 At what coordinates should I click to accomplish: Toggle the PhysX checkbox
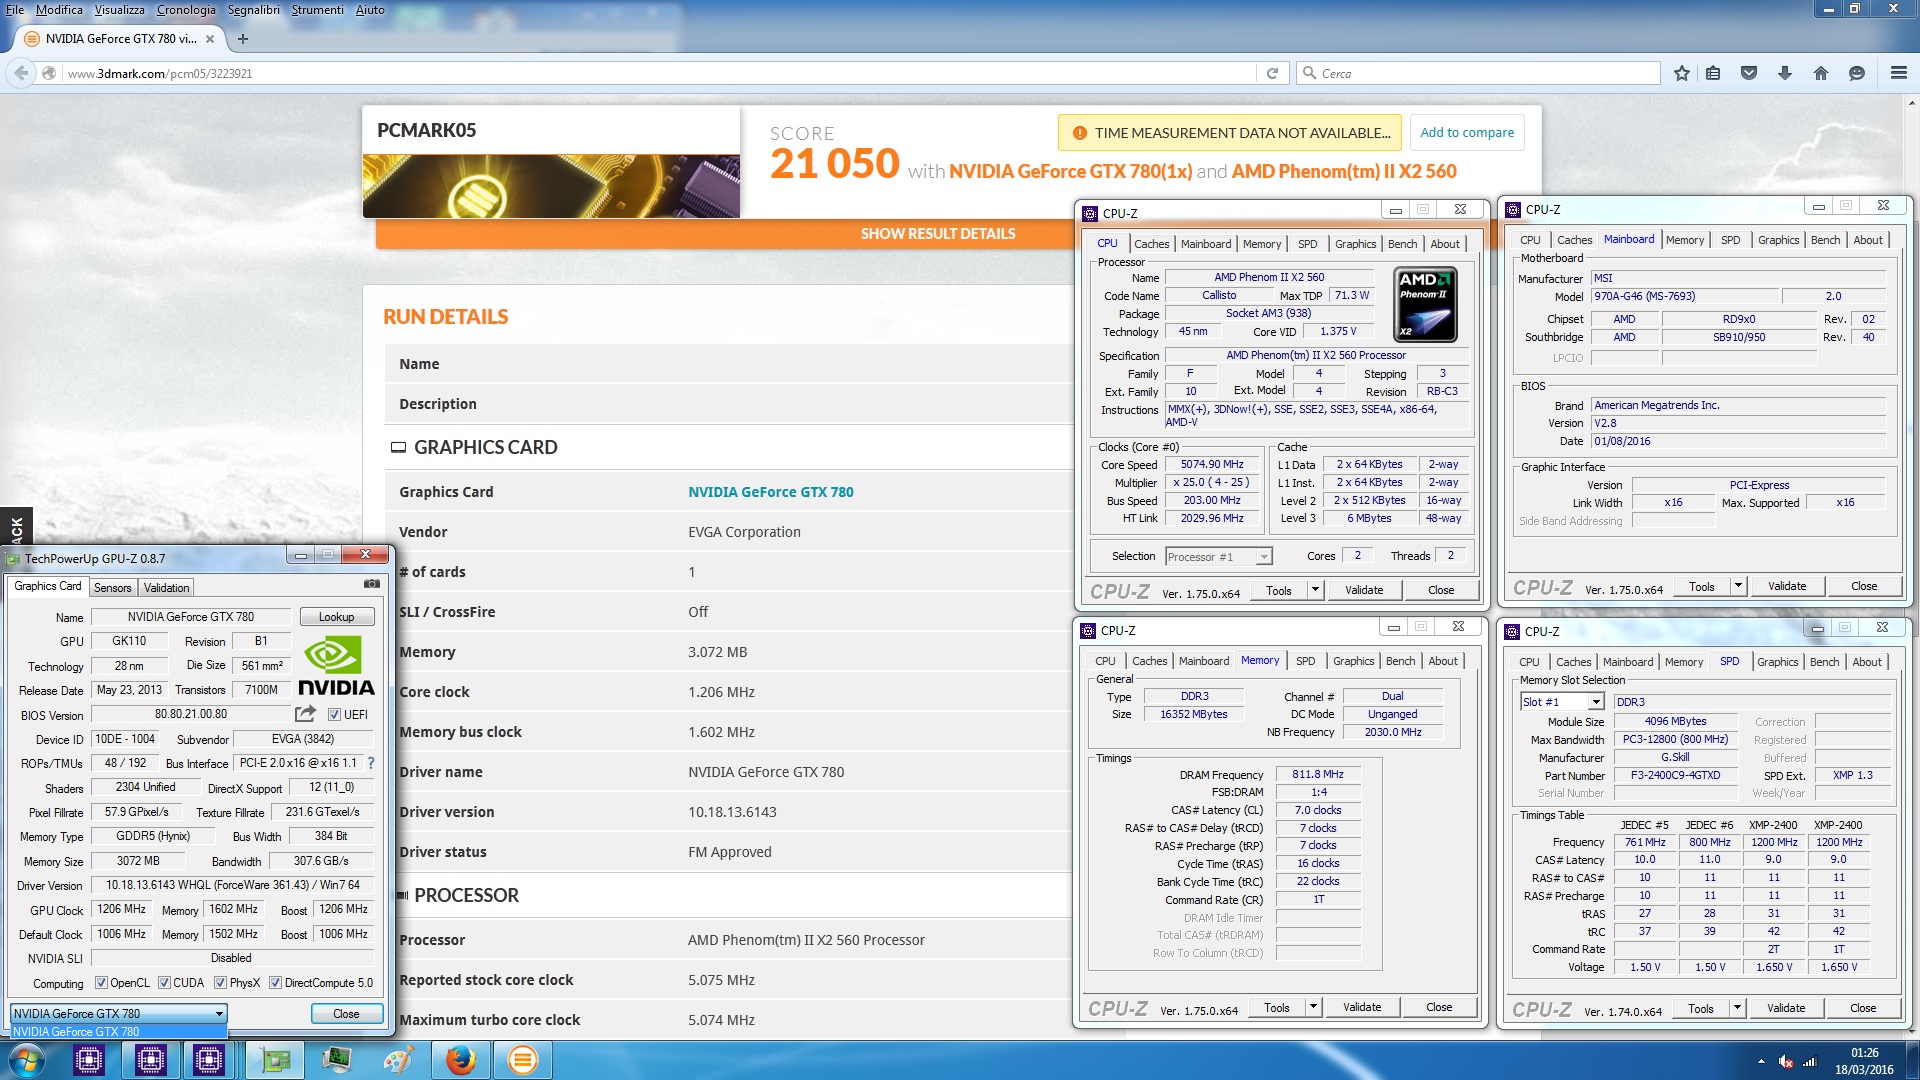click(x=220, y=983)
